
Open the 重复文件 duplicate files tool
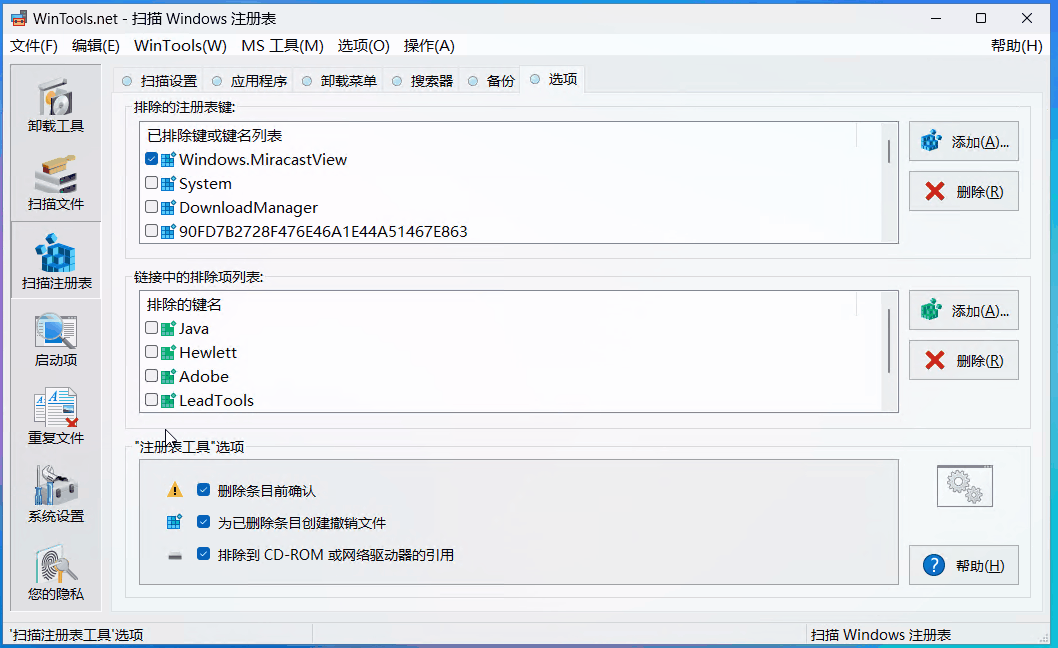pos(56,417)
